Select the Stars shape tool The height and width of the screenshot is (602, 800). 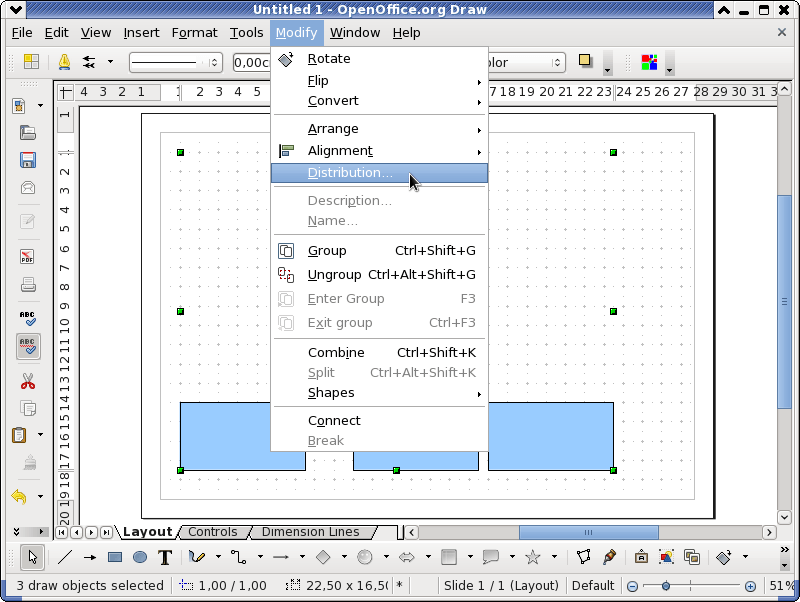[x=533, y=557]
